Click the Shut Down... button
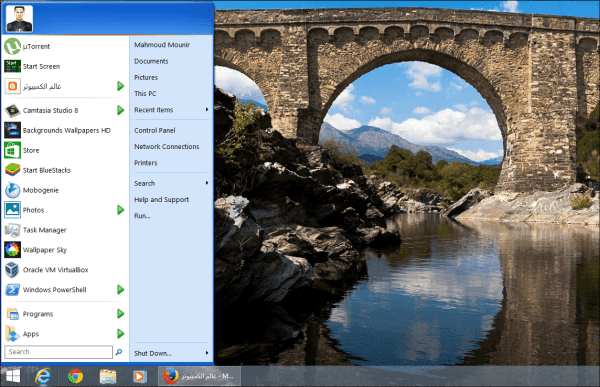The height and width of the screenshot is (387, 600). [x=153, y=353]
